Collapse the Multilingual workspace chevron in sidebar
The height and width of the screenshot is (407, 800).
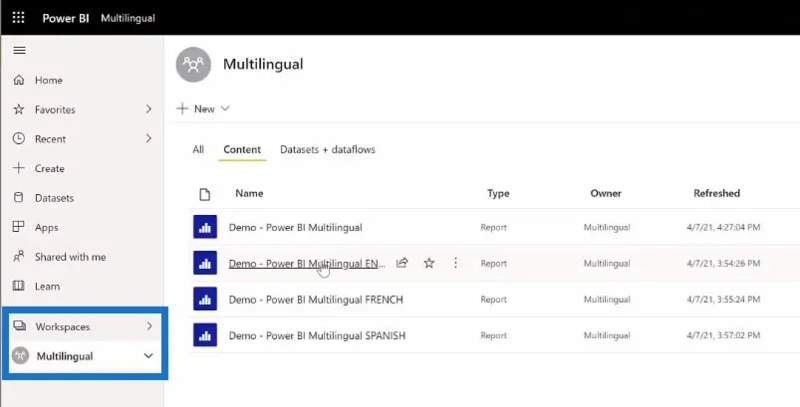pos(148,355)
